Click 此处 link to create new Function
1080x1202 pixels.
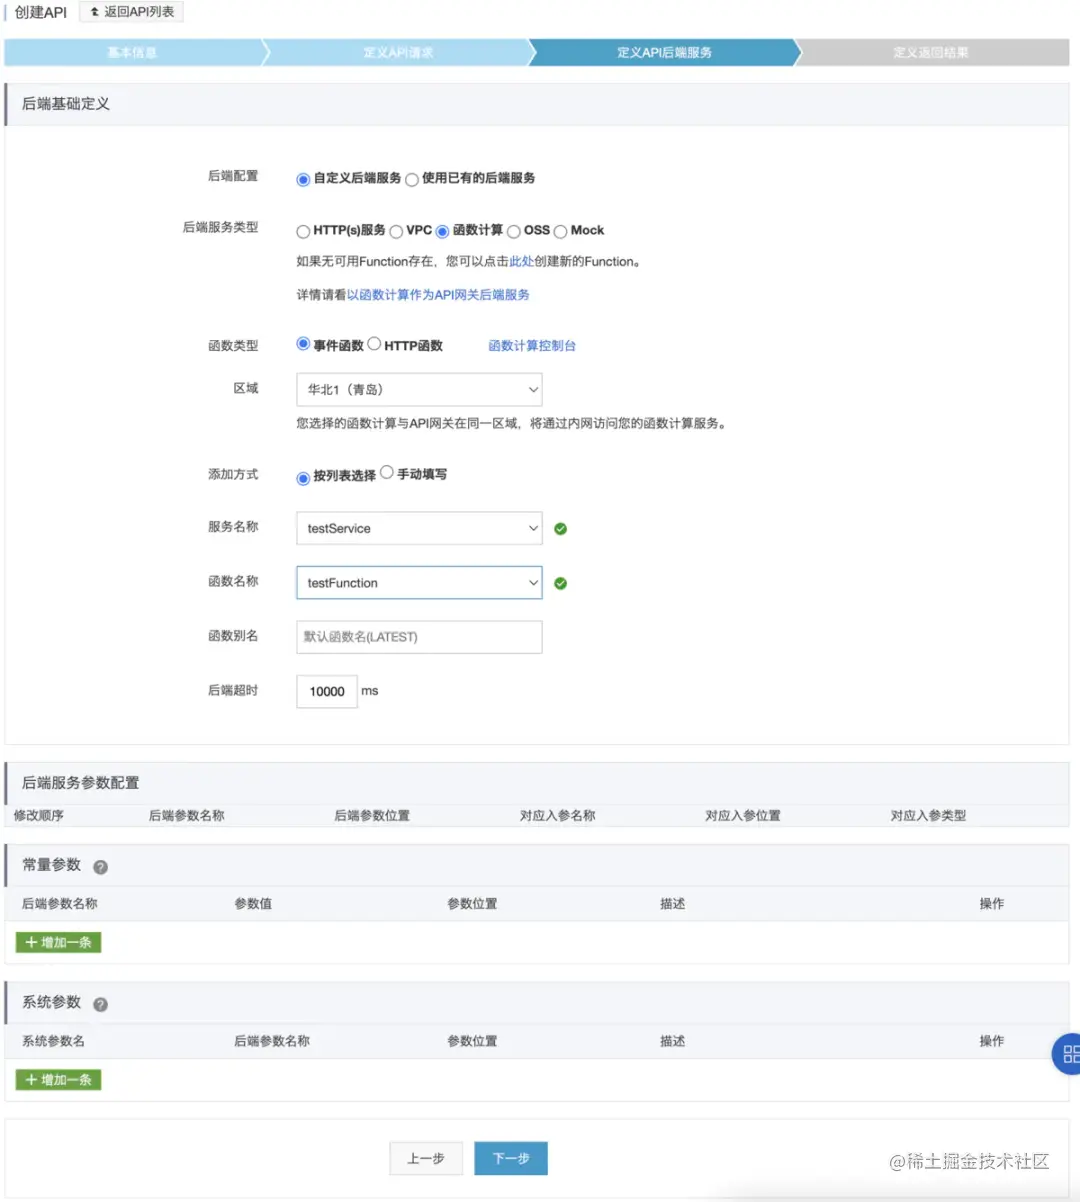pos(522,262)
